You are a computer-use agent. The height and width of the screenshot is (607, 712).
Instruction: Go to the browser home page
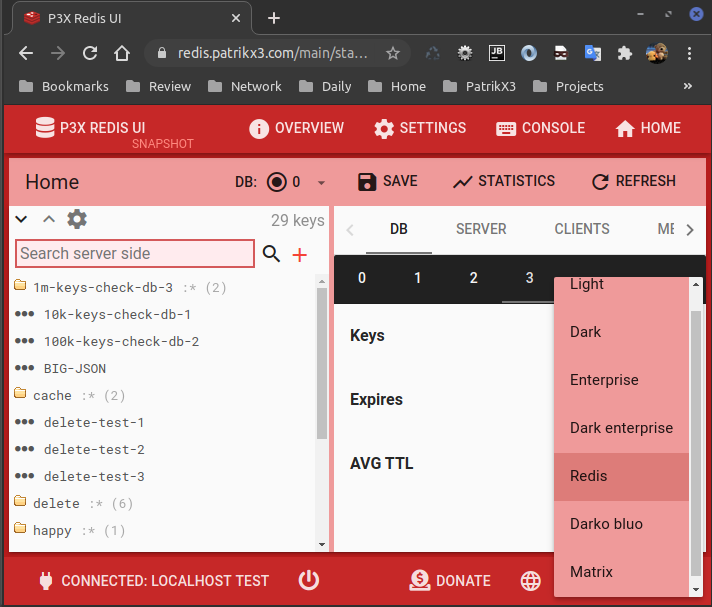[x=122, y=53]
